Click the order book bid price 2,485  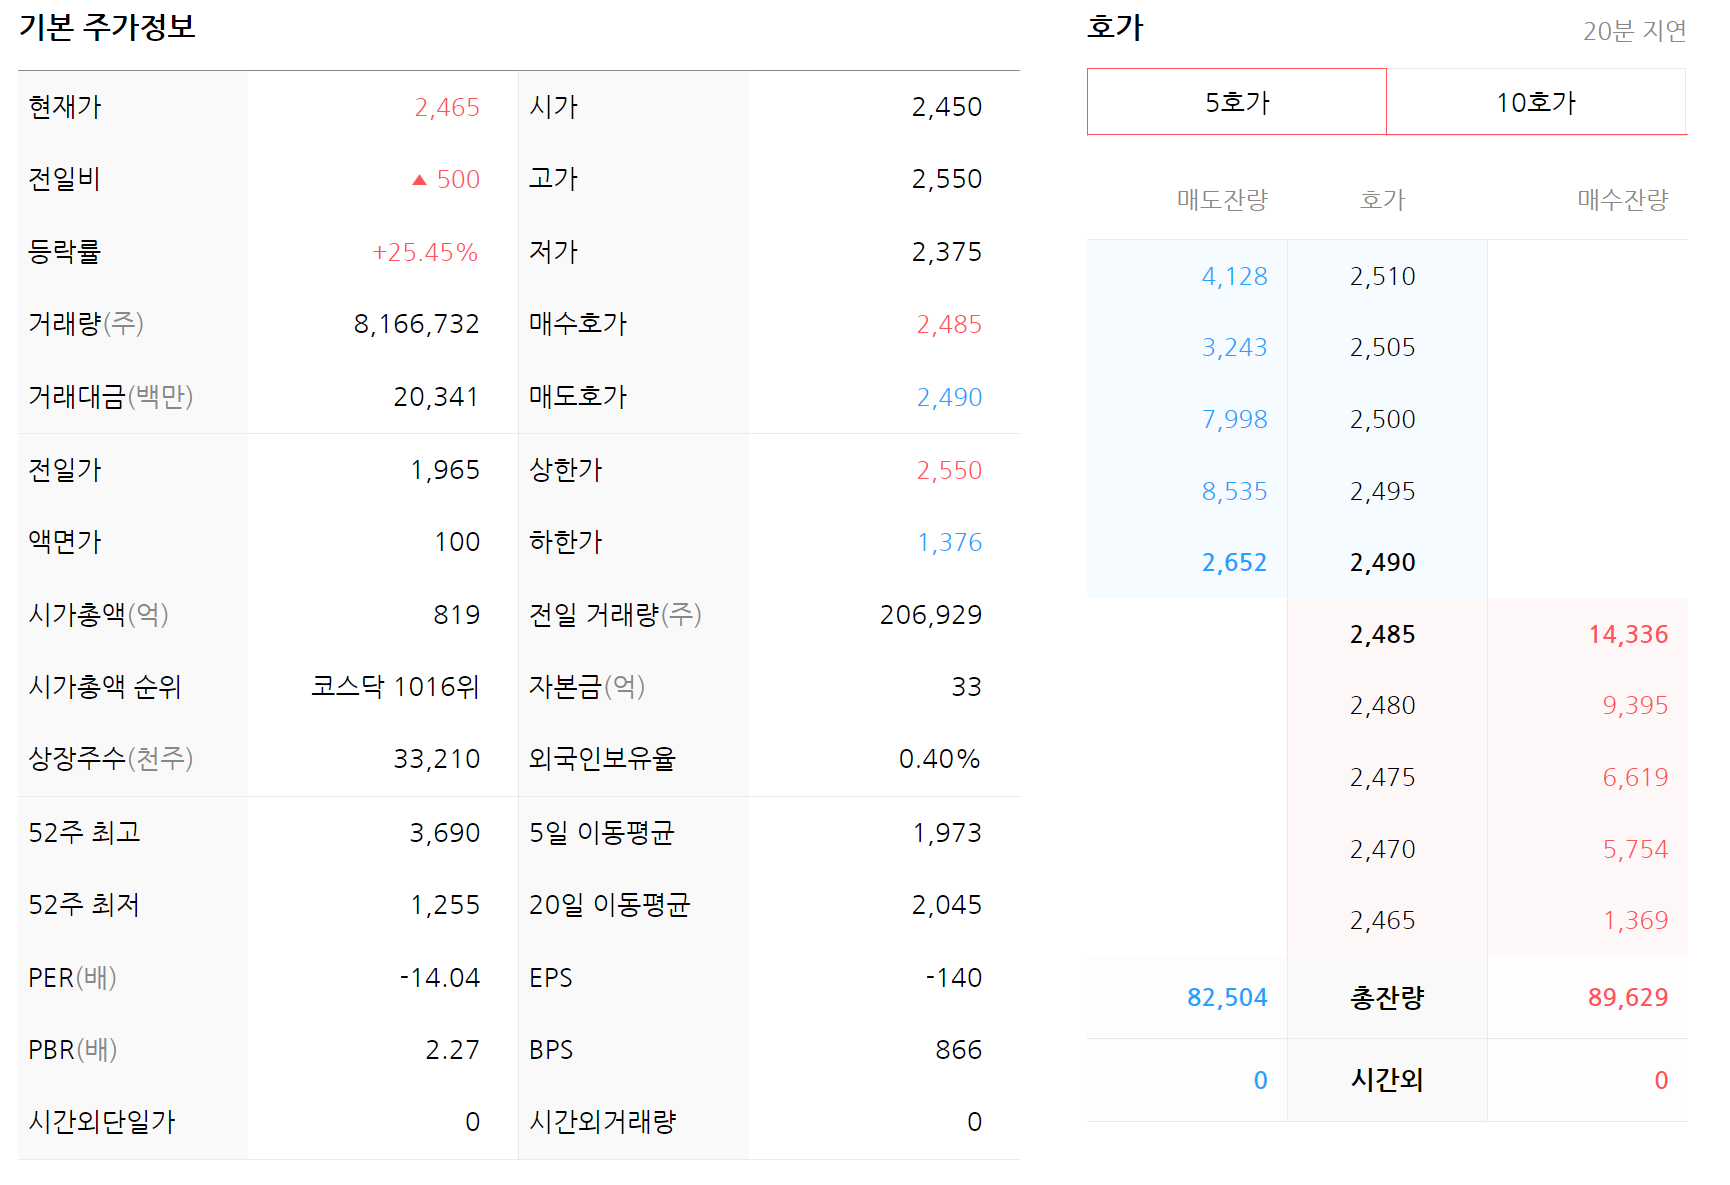click(1383, 635)
